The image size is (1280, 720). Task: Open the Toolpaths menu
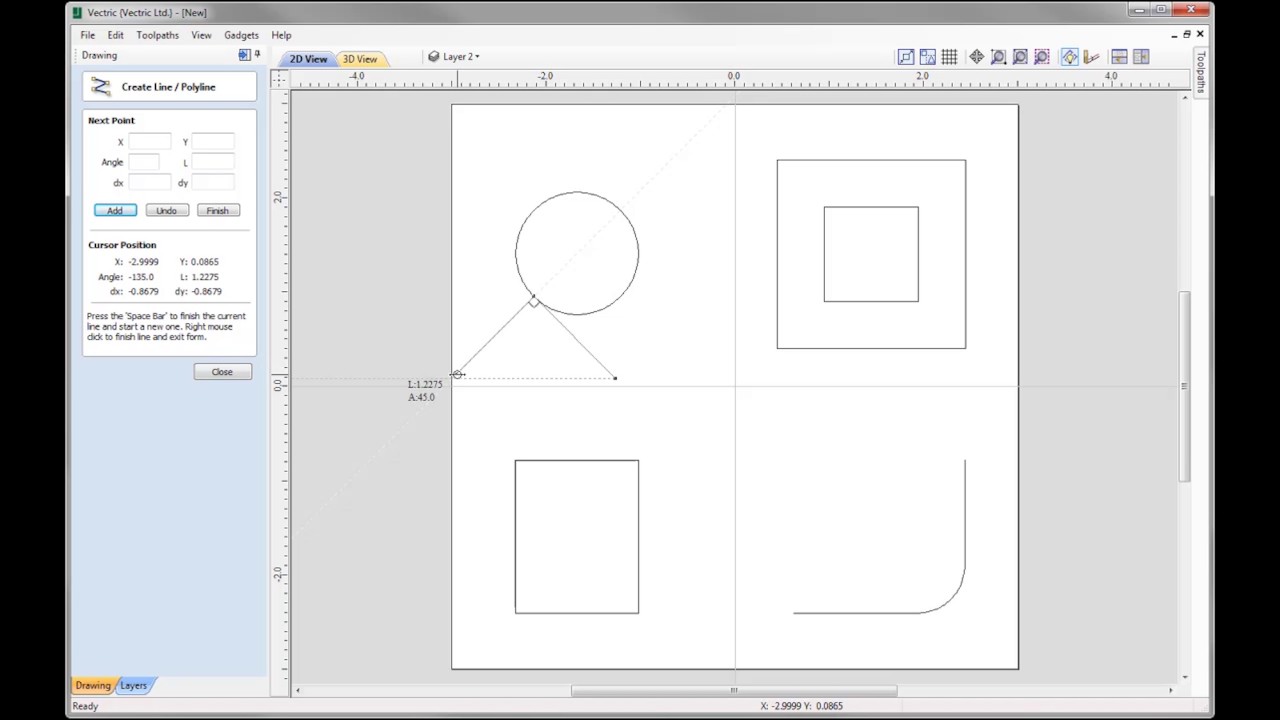(x=158, y=35)
